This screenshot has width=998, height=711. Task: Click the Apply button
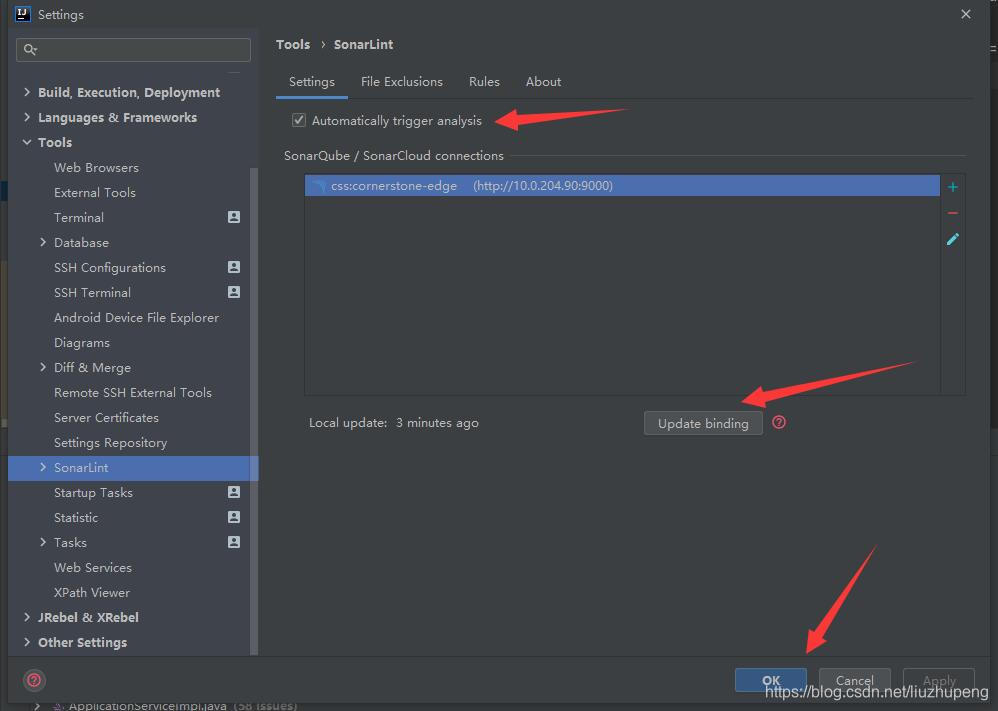pos(939,680)
